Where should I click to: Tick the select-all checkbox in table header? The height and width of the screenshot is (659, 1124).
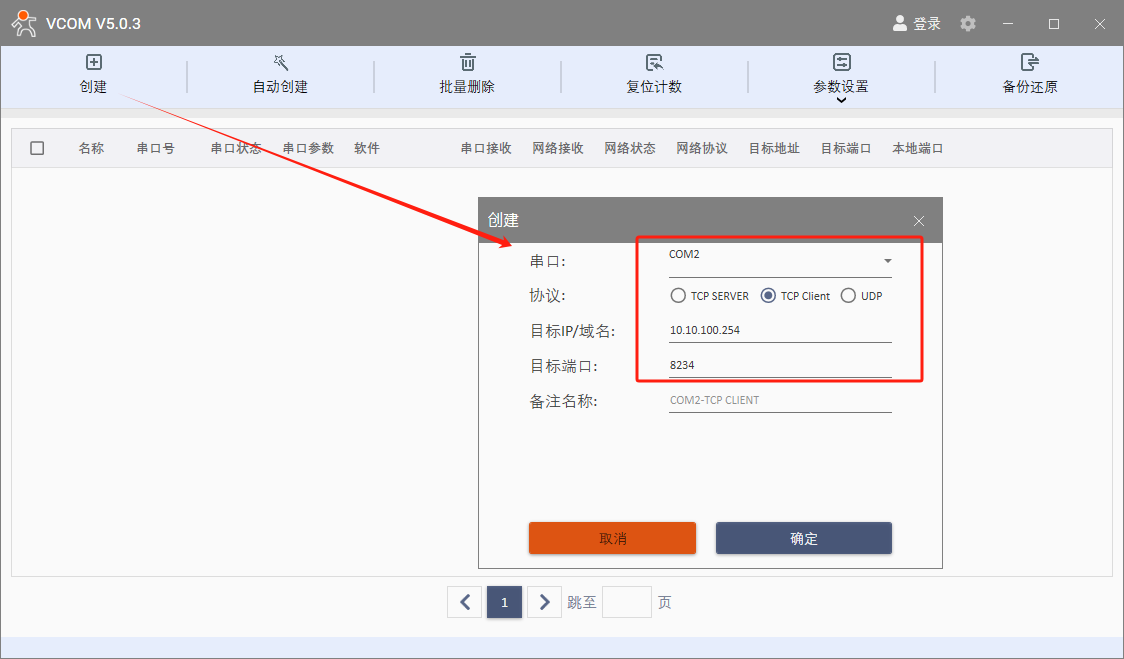point(37,148)
